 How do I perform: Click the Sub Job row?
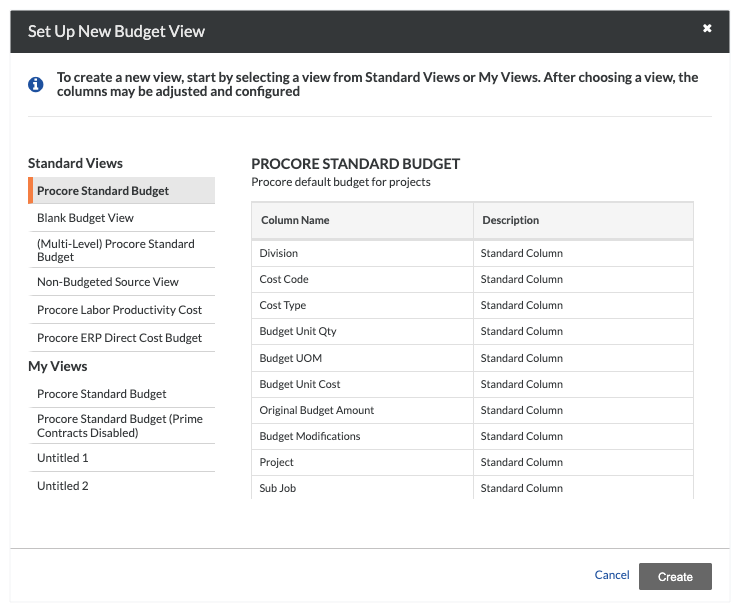472,487
